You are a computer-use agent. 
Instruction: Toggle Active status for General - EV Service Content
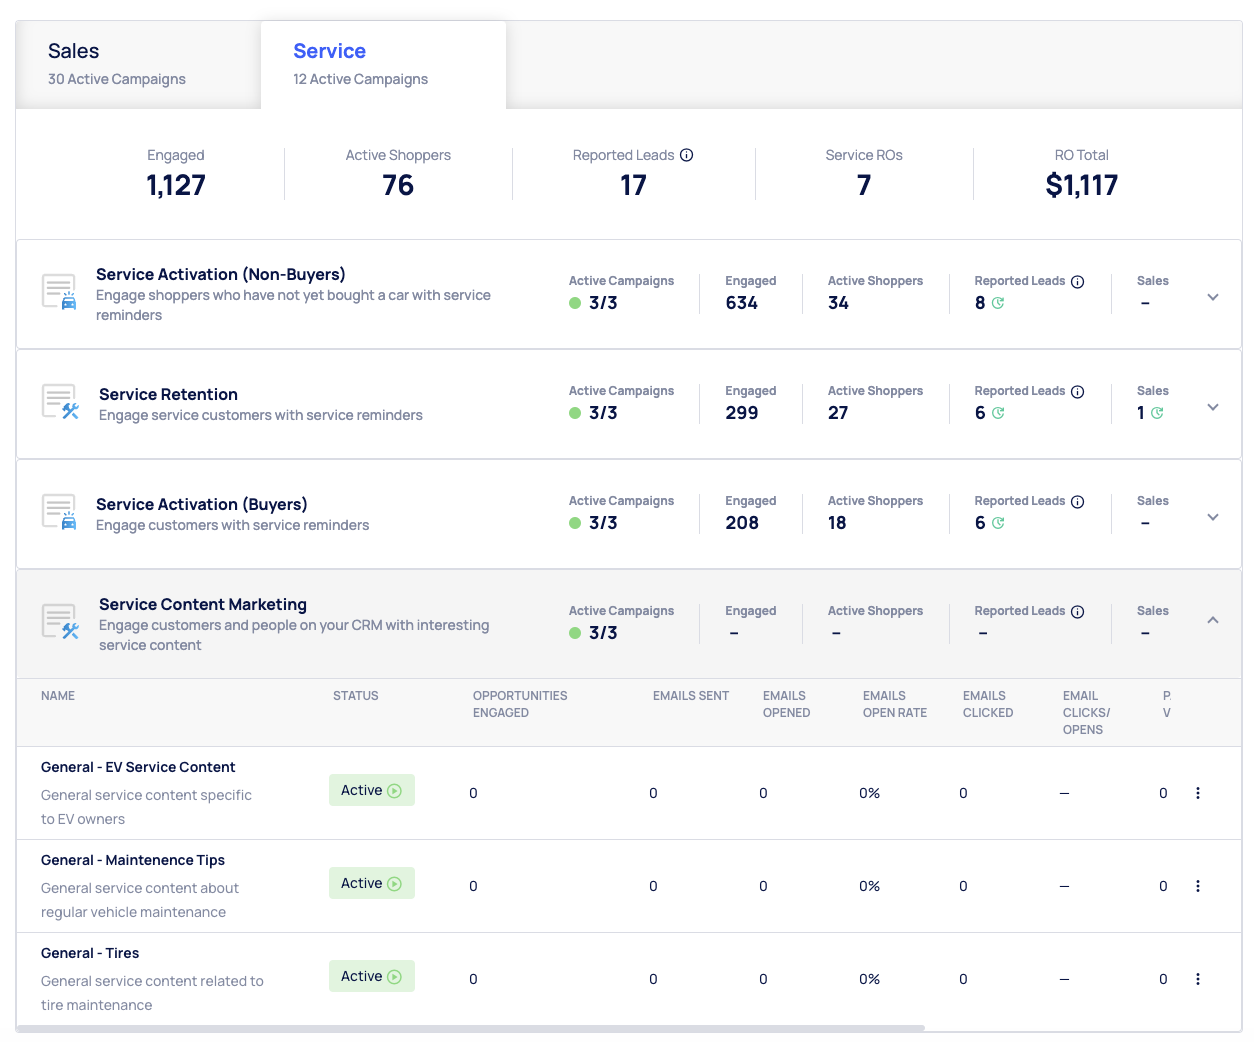pyautogui.click(x=371, y=790)
